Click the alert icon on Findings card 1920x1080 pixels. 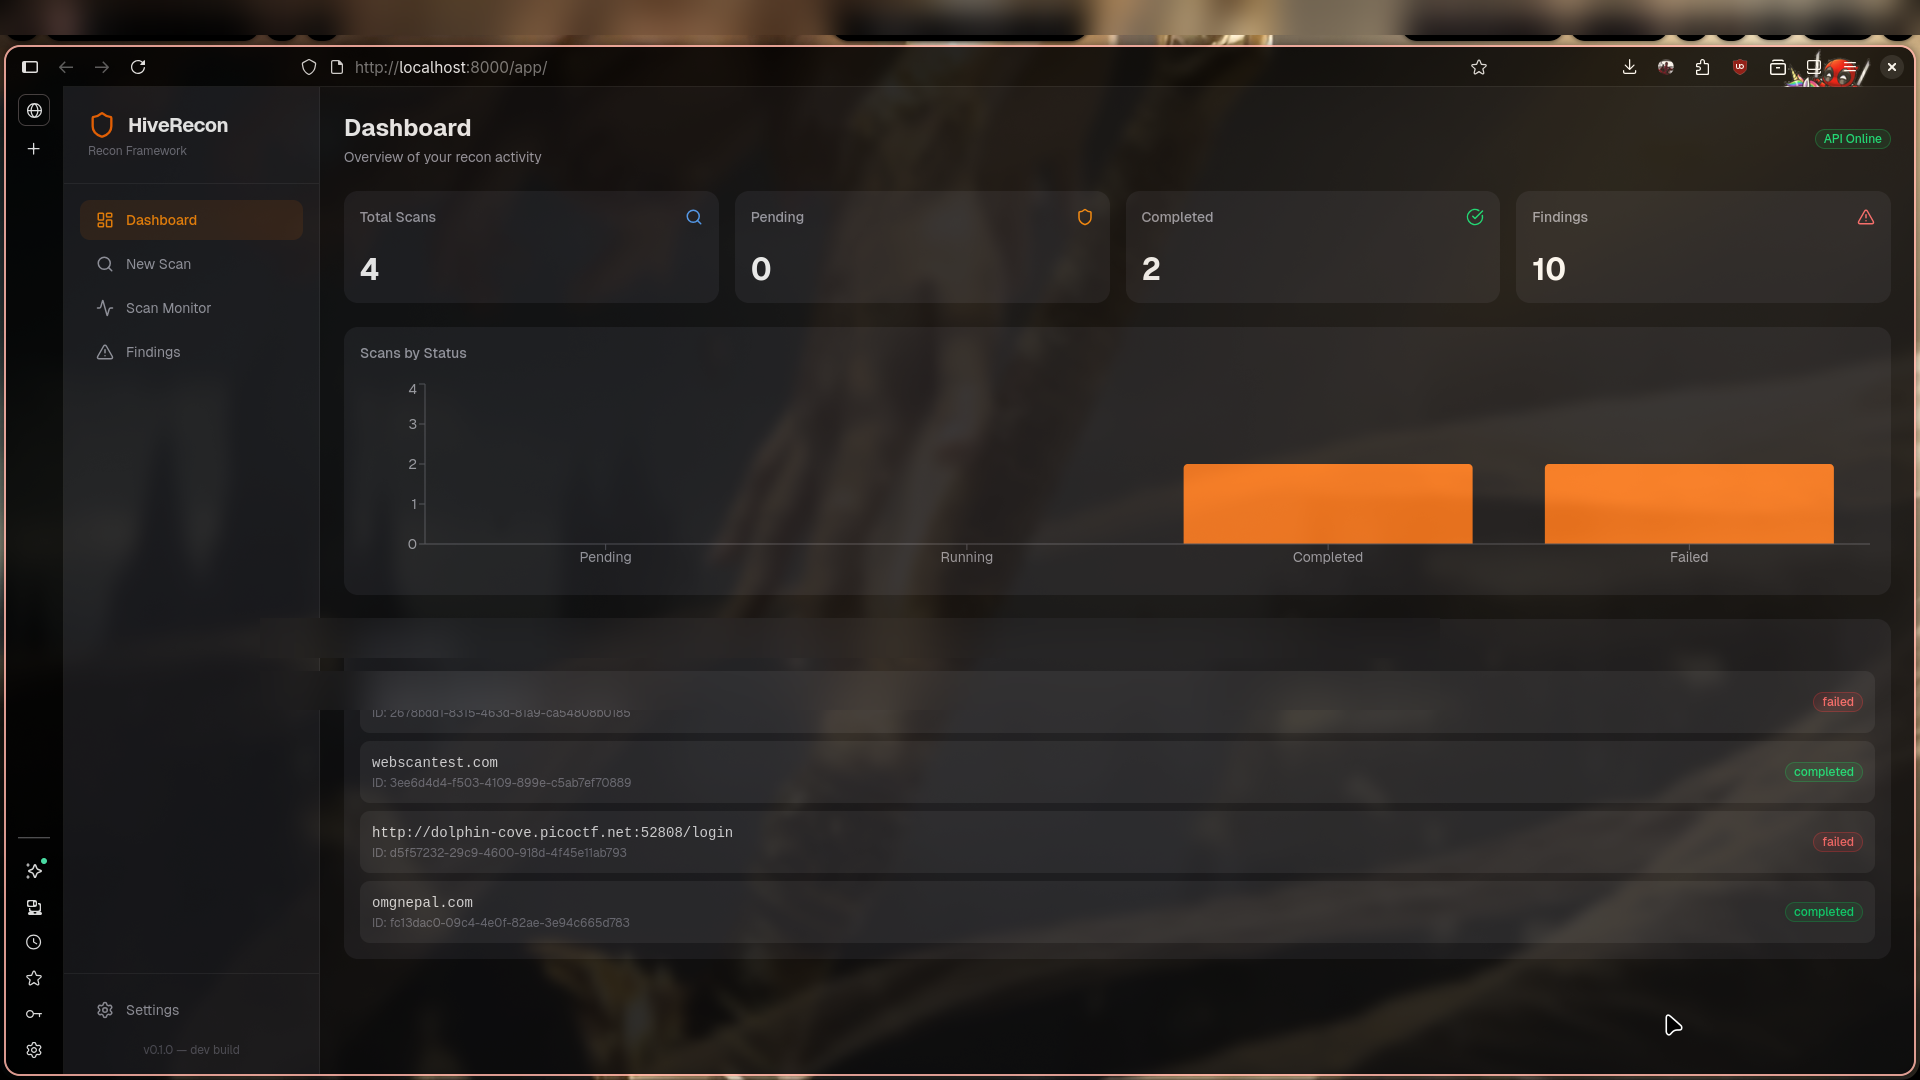coord(1866,217)
